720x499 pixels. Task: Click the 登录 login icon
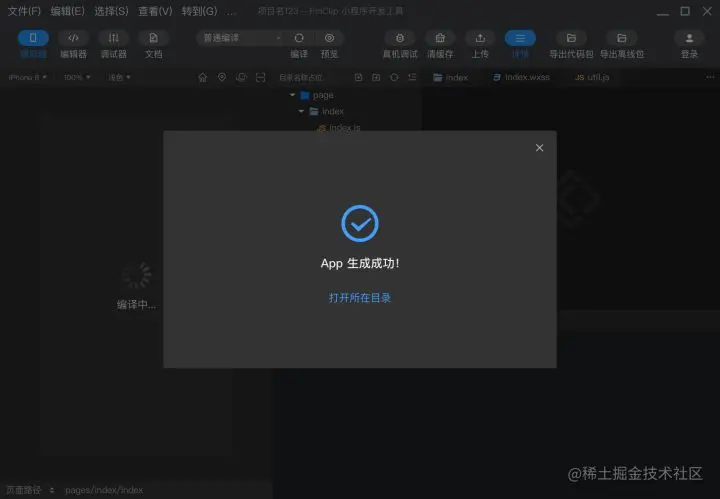(x=689, y=38)
